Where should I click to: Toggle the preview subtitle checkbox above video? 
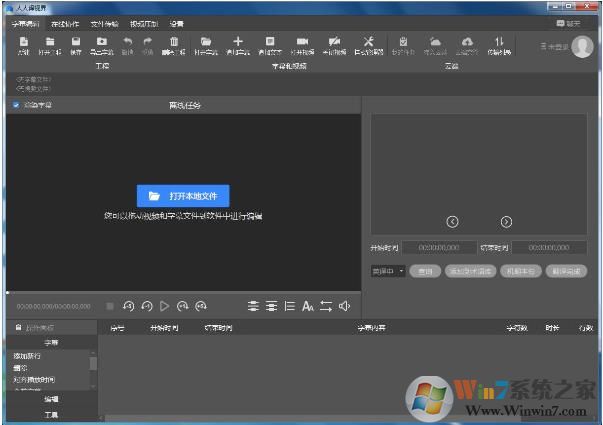point(16,105)
